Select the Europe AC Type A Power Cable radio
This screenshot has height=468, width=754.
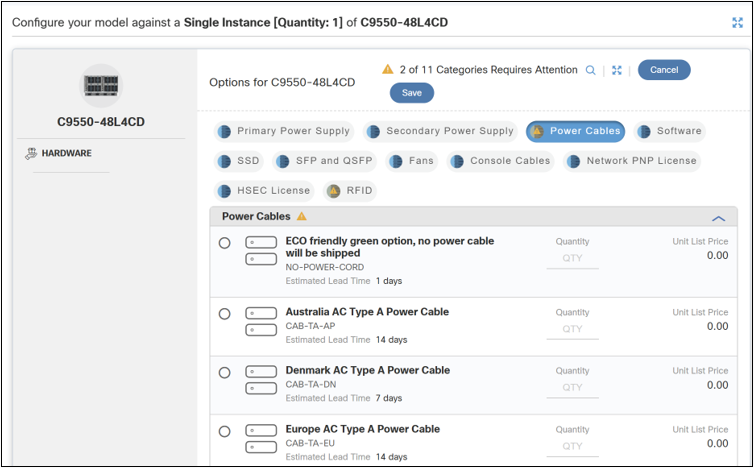[x=225, y=431]
